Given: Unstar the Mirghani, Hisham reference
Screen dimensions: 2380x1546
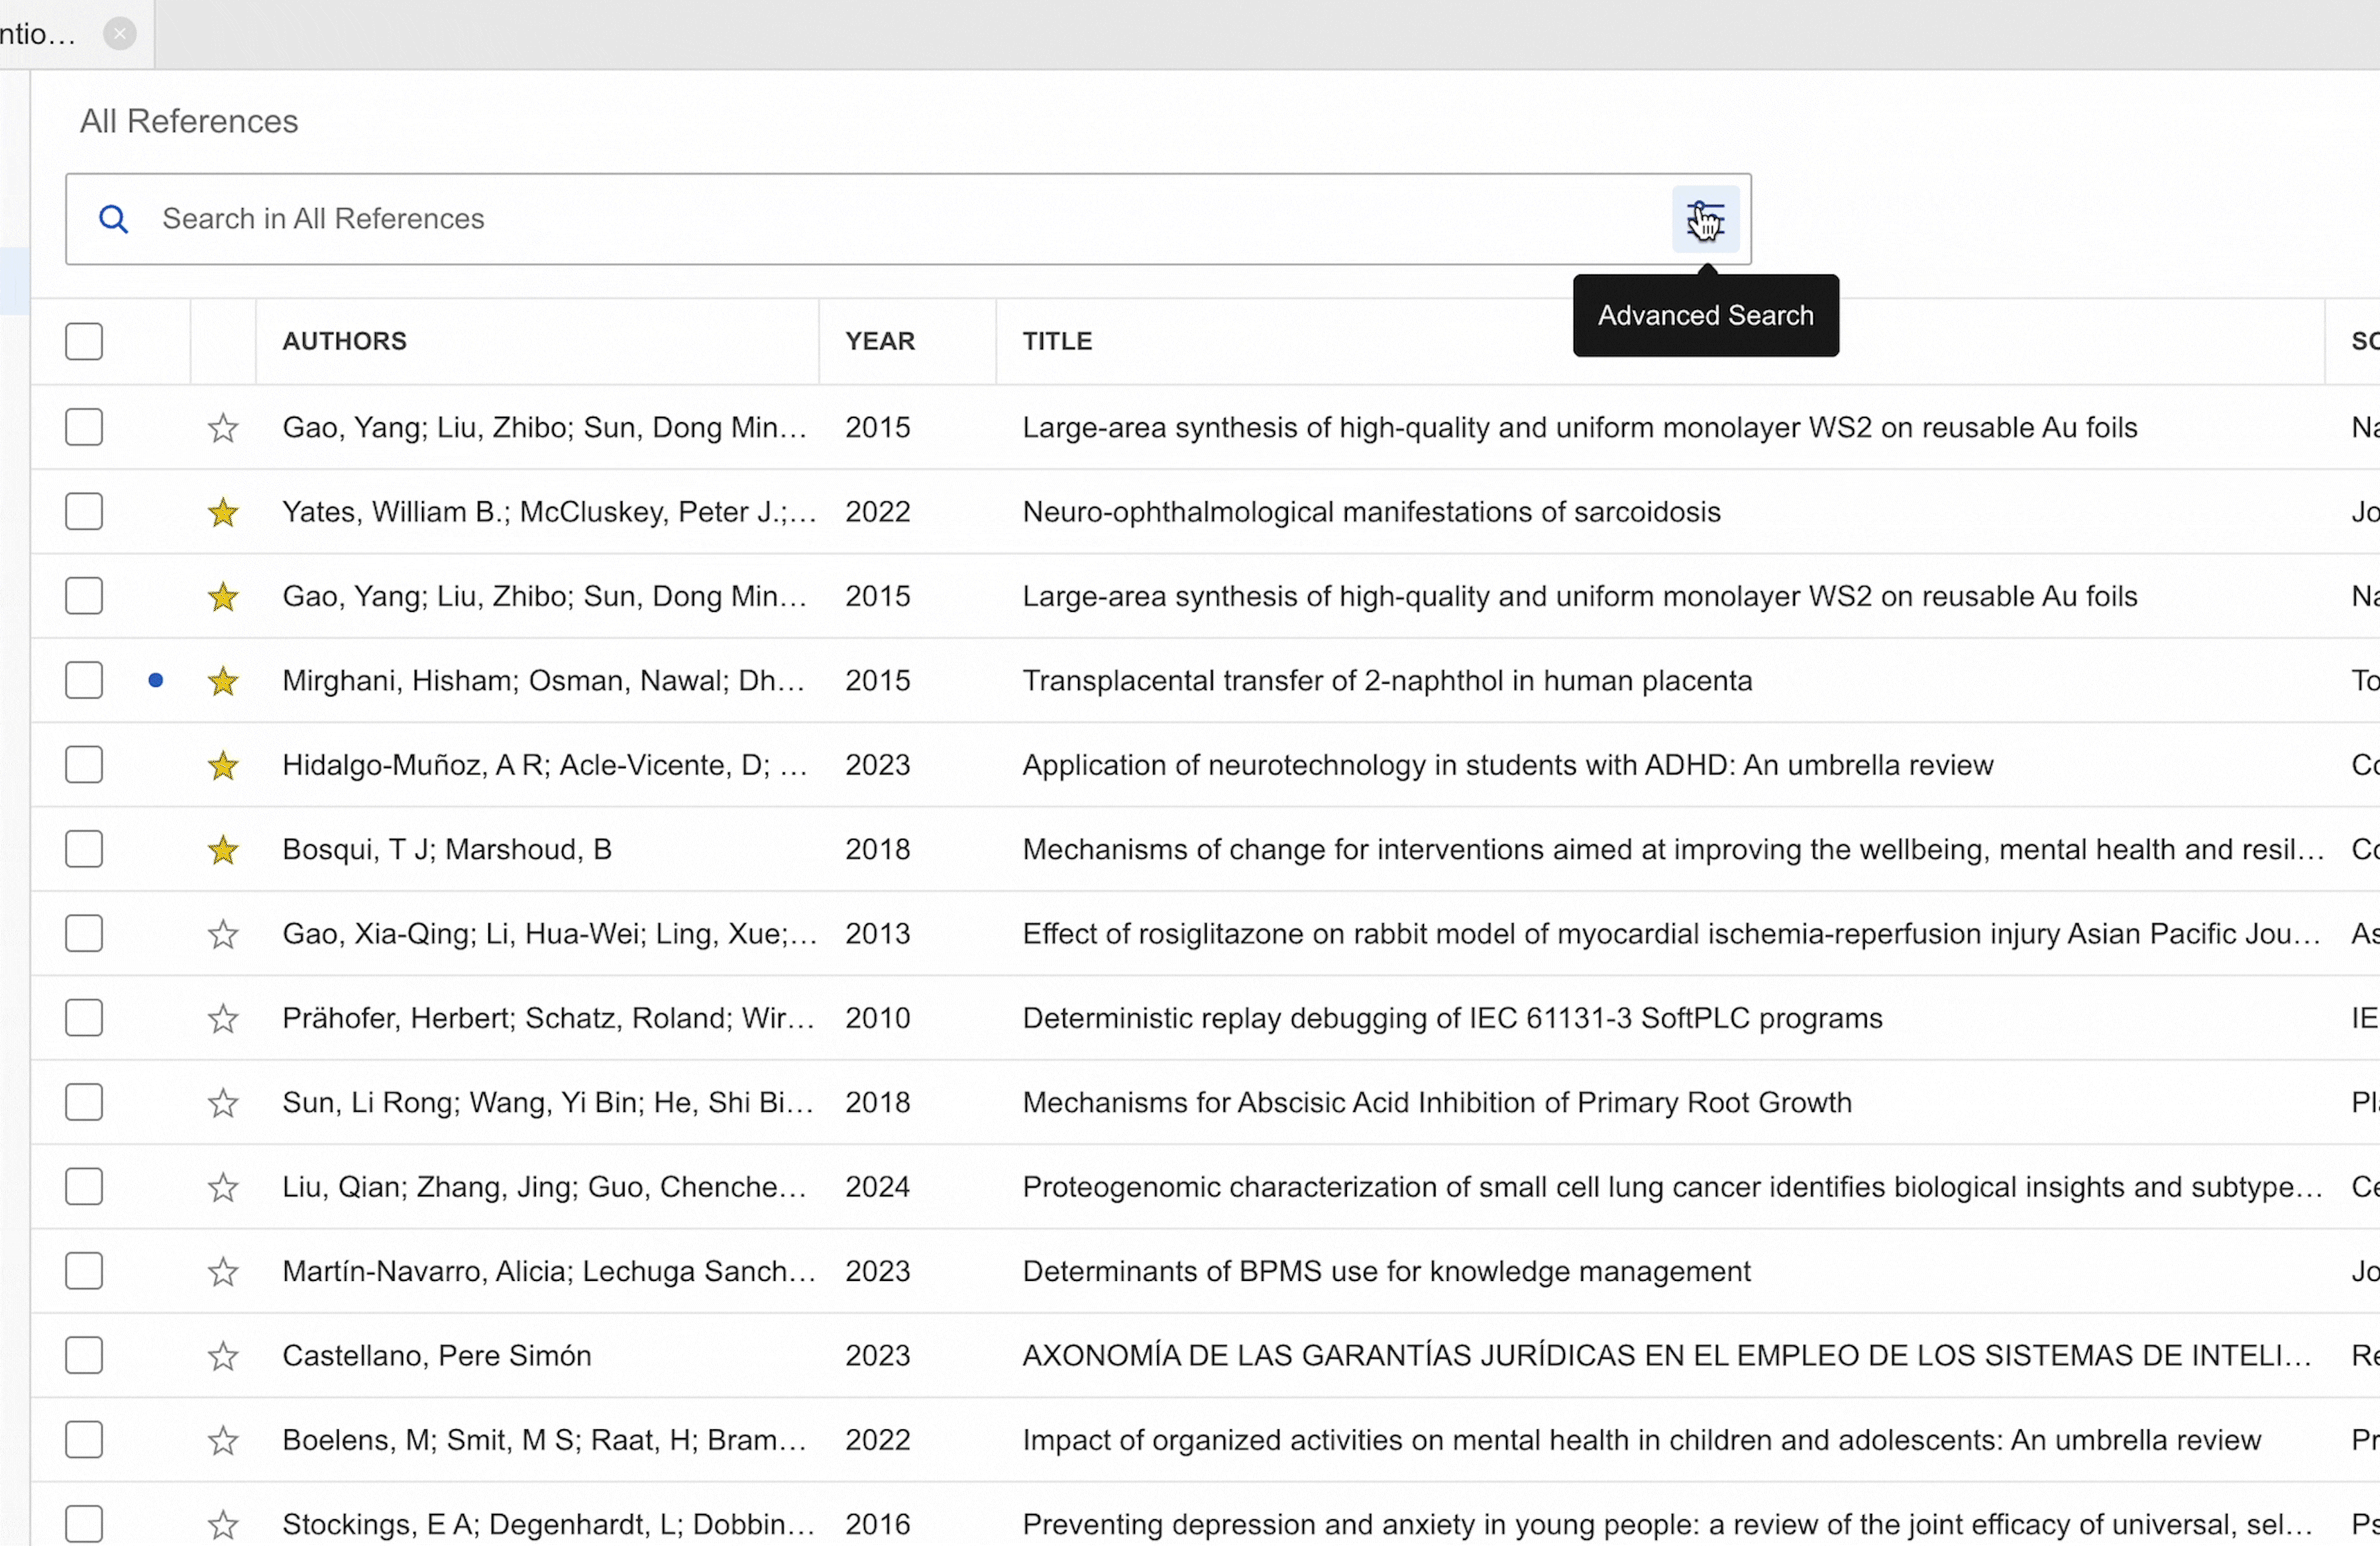Looking at the screenshot, I should click(x=223, y=681).
